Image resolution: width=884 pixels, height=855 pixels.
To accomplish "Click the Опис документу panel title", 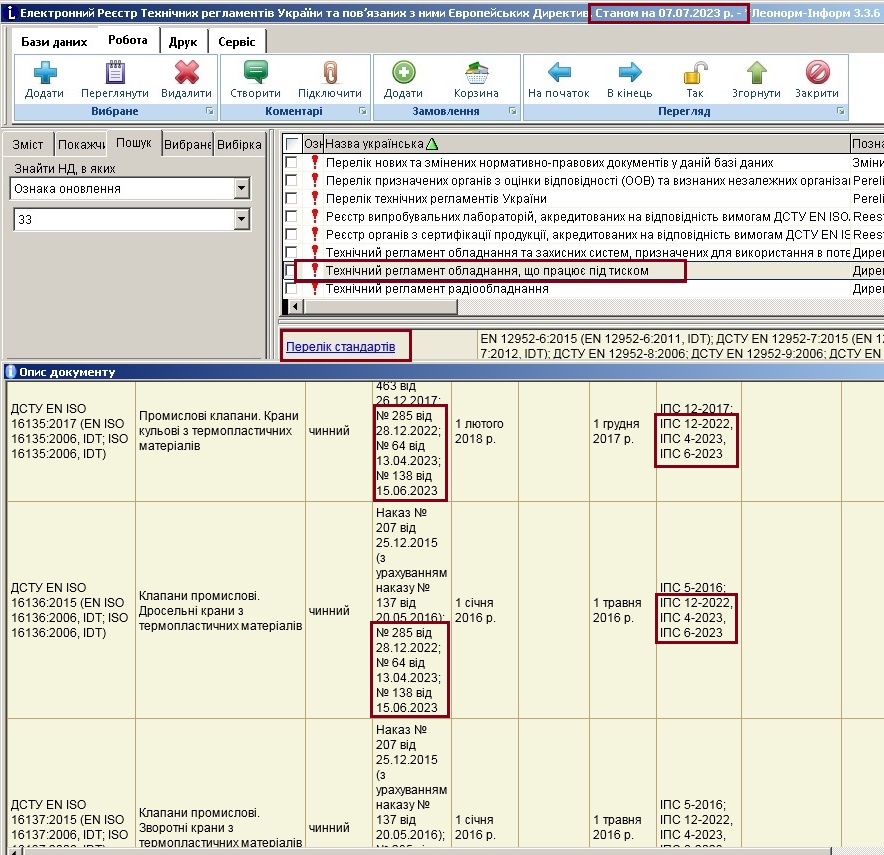I will 67,372.
